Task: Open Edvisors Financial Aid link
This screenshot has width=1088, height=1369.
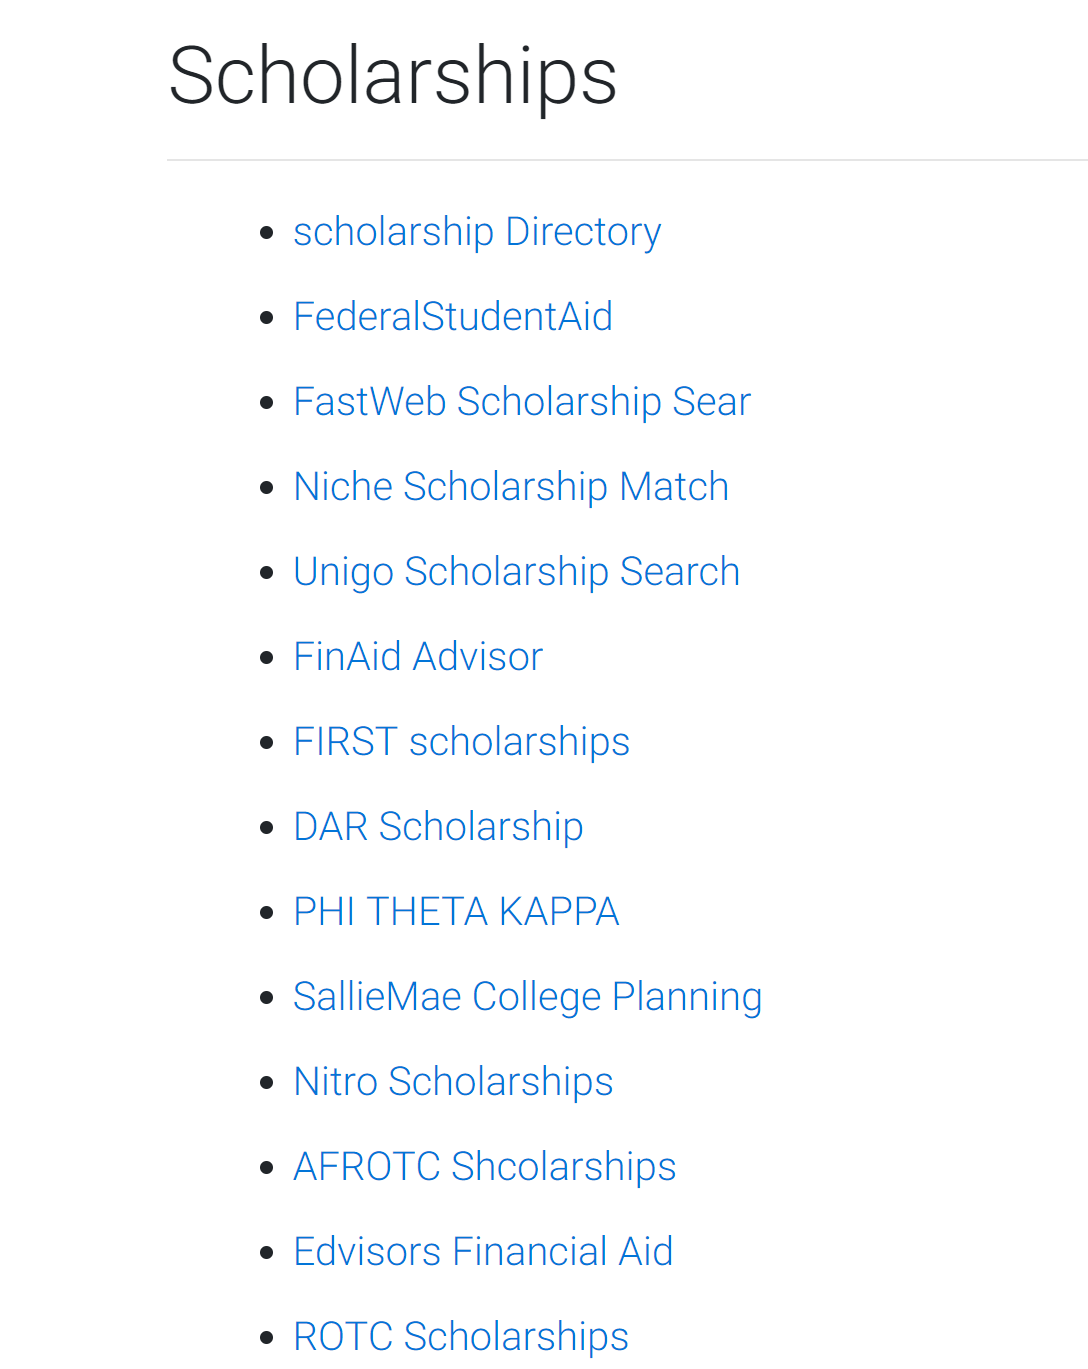Action: click(483, 1252)
